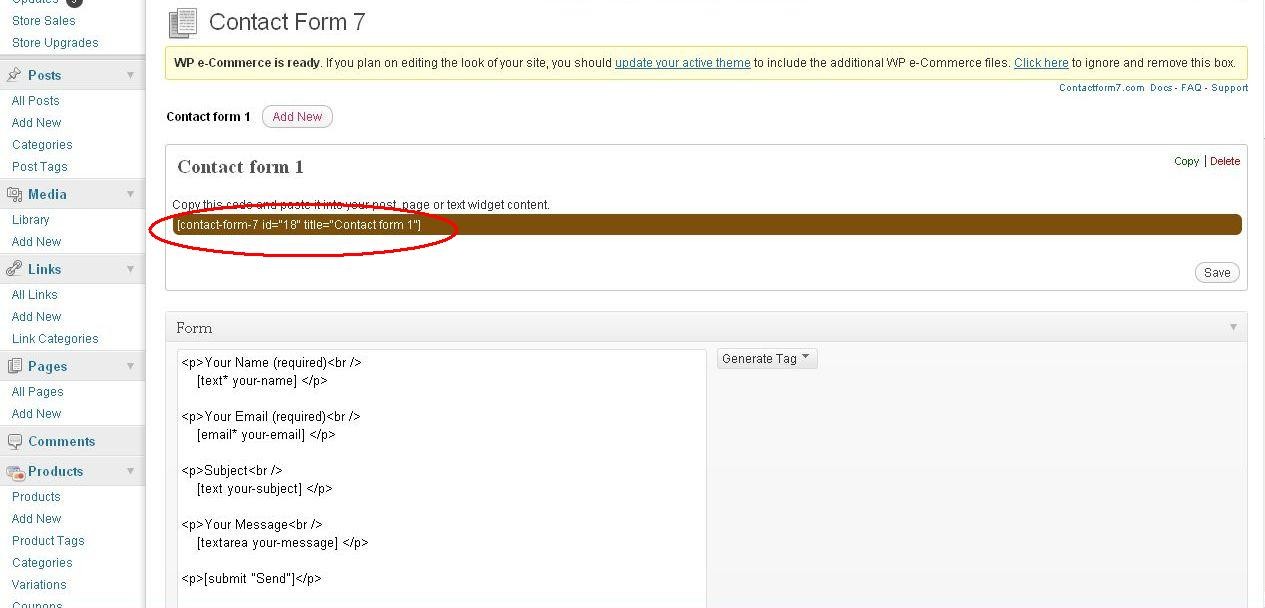
Task: Click the Copy link for this form
Action: (x=1186, y=161)
